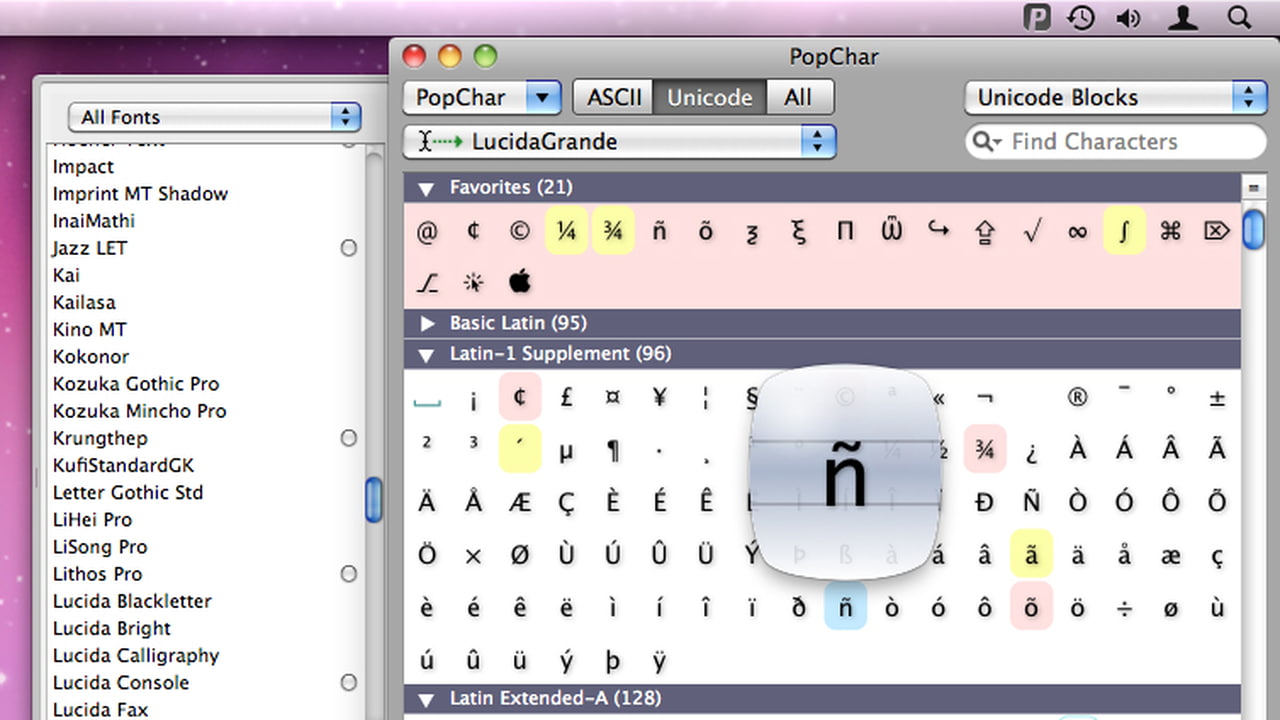The width and height of the screenshot is (1280, 720).
Task: Toggle the circle beside Krungthep font
Action: pos(348,438)
